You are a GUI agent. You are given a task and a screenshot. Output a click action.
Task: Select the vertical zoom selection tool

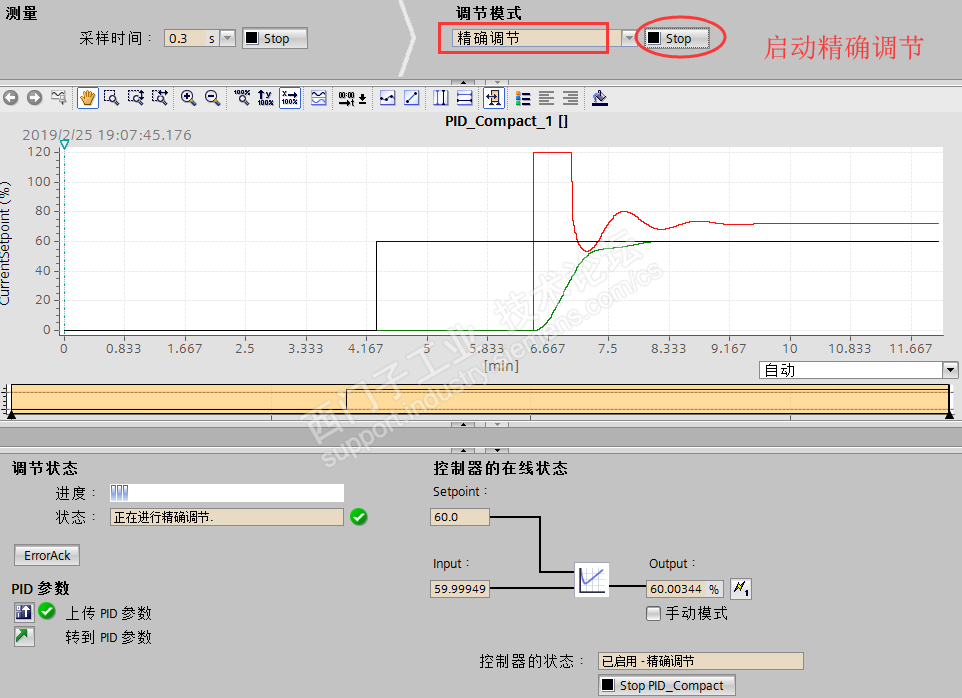[136, 98]
